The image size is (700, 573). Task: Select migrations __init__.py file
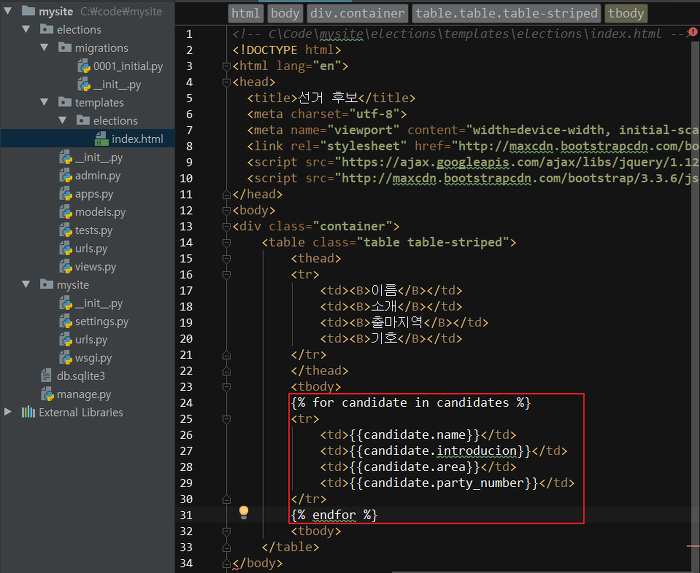click(x=117, y=84)
